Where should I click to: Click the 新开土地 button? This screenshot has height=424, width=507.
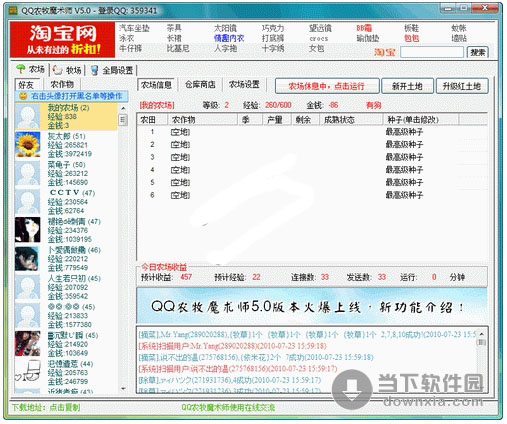(x=407, y=86)
